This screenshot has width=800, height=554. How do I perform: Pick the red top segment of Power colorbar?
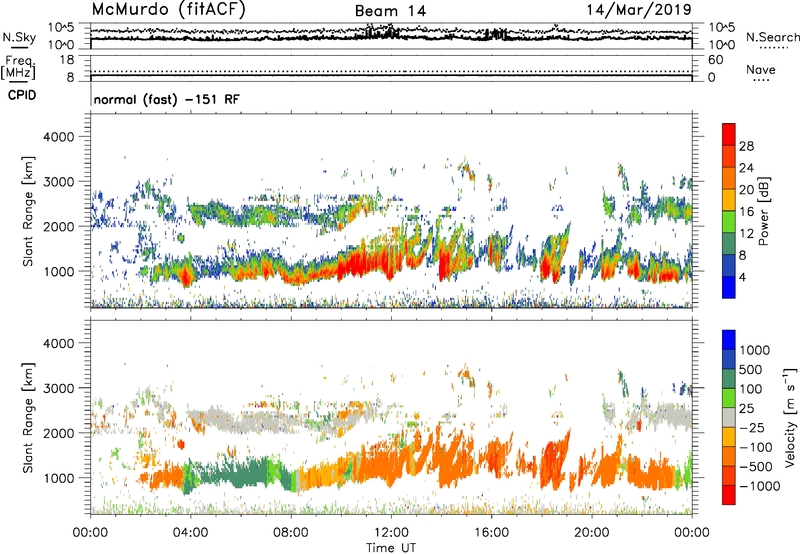pos(729,135)
